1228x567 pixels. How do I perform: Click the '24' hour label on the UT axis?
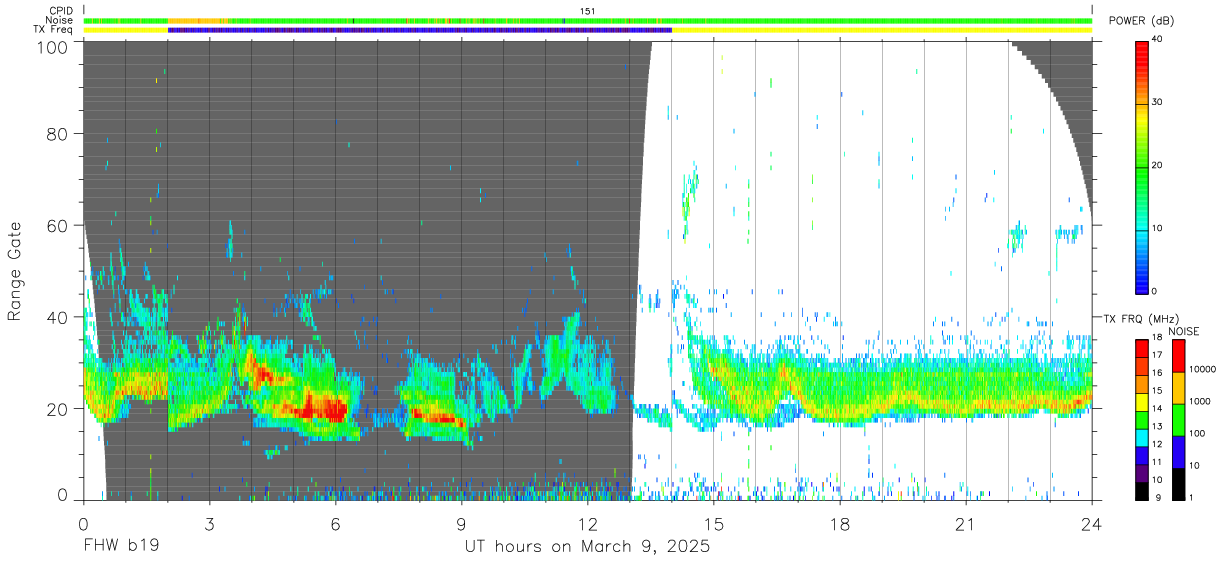tap(1092, 523)
